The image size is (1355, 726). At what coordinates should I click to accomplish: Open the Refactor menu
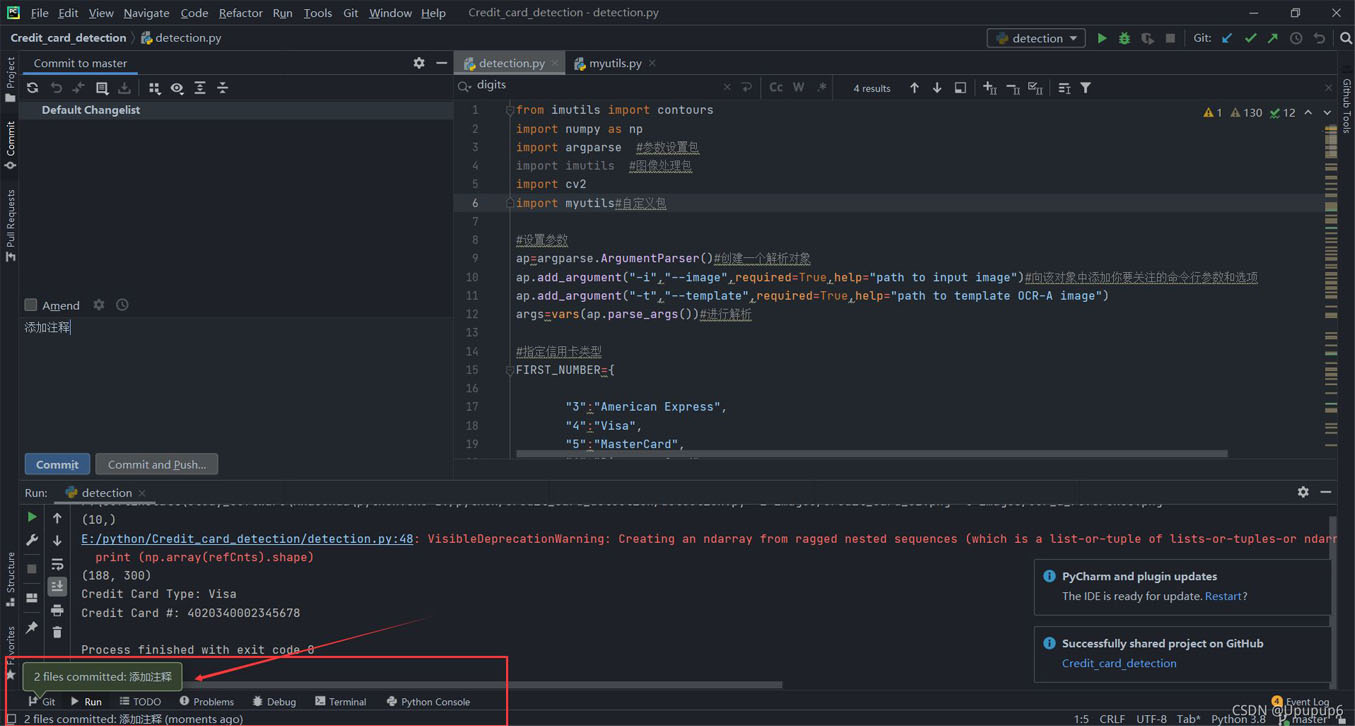(x=240, y=13)
